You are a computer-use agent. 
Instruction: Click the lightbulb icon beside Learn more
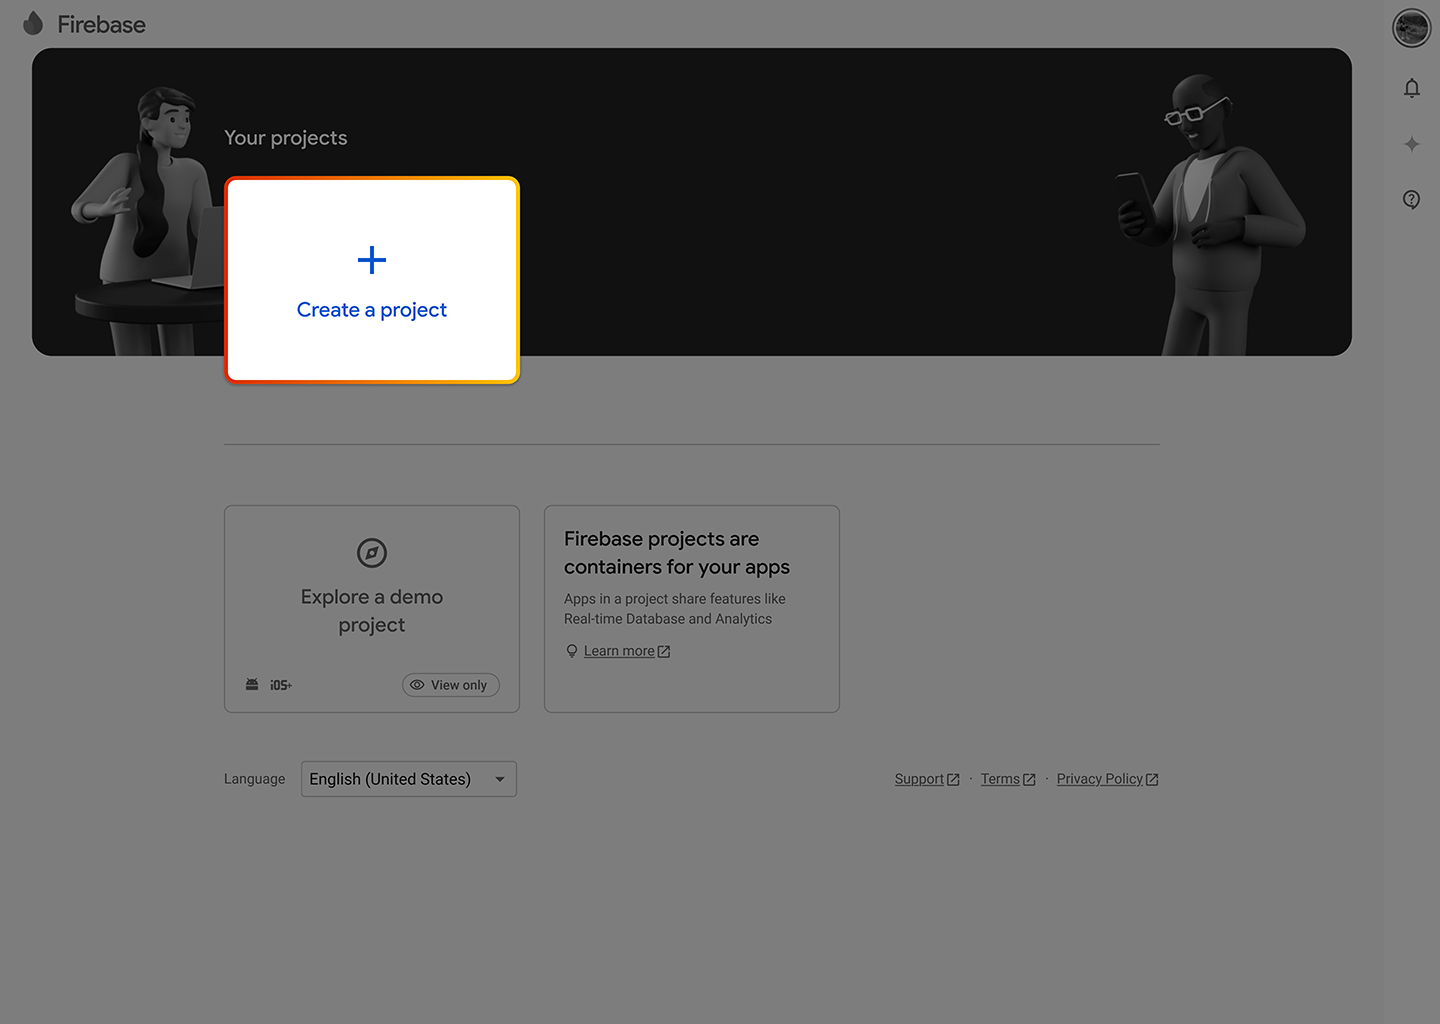pyautogui.click(x=572, y=651)
